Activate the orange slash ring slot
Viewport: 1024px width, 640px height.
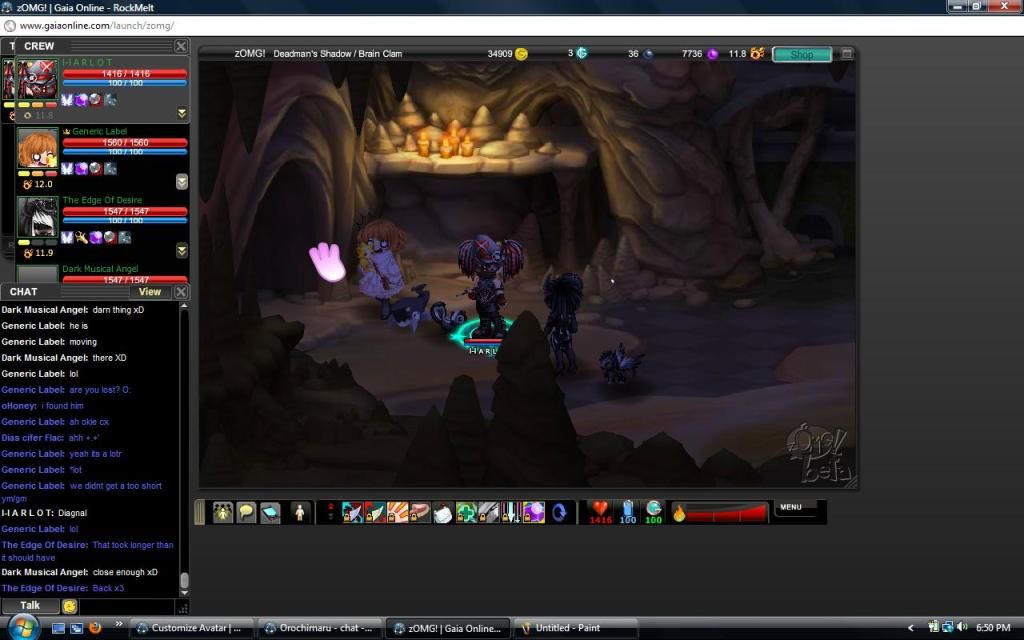click(397, 513)
